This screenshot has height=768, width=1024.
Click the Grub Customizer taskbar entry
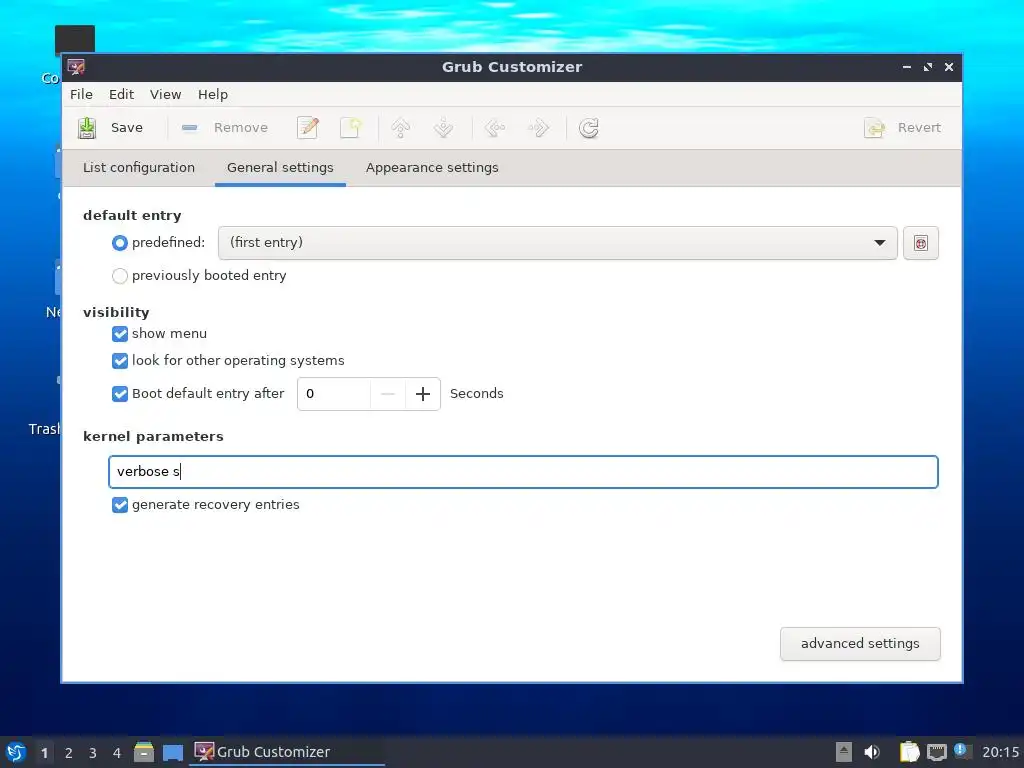click(x=287, y=752)
